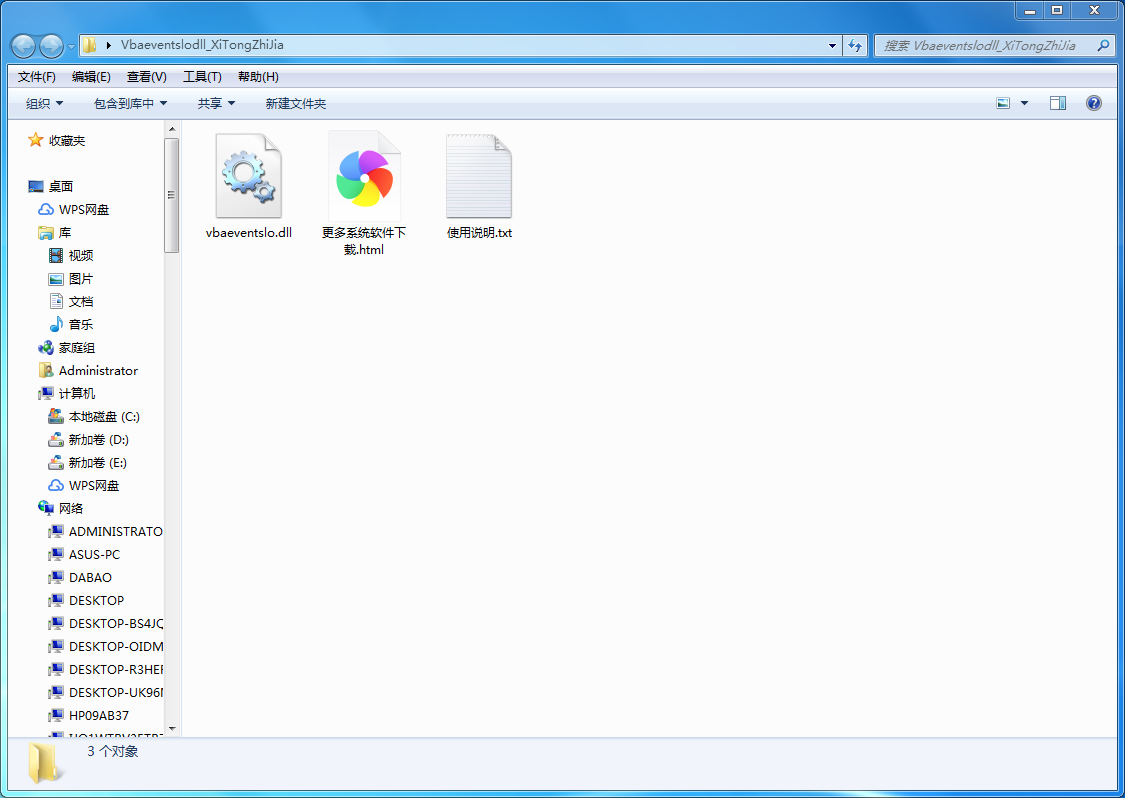Select the vbaeventslo.dll file icon

pyautogui.click(x=248, y=175)
